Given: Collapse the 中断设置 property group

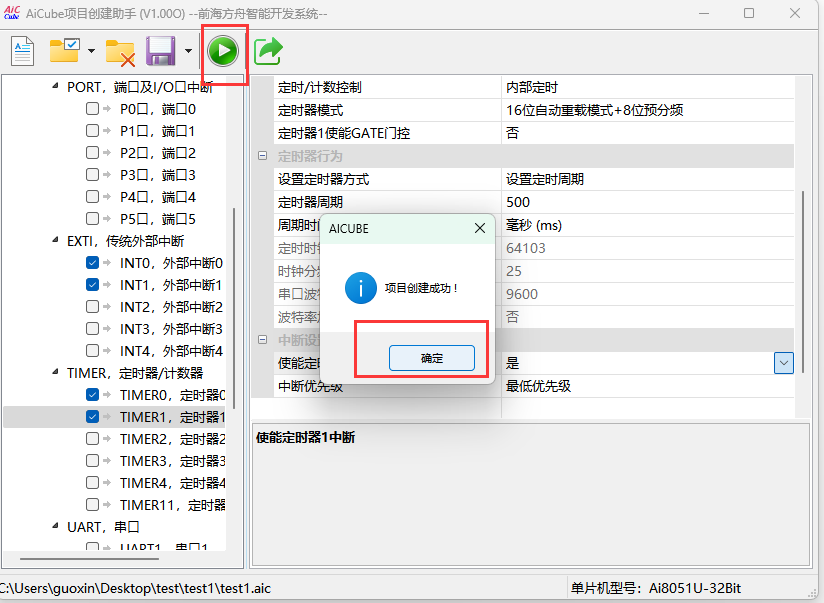Looking at the screenshot, I should click(263, 340).
